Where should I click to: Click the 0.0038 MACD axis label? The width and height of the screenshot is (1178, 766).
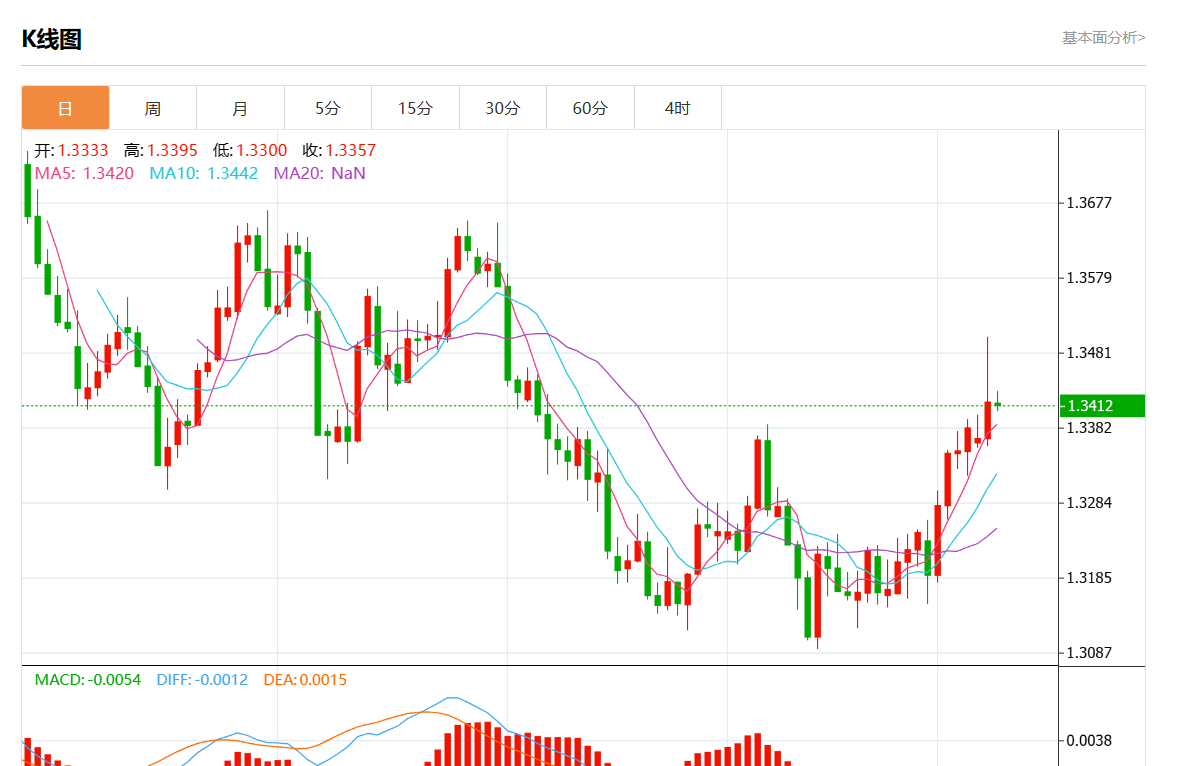tap(1089, 740)
